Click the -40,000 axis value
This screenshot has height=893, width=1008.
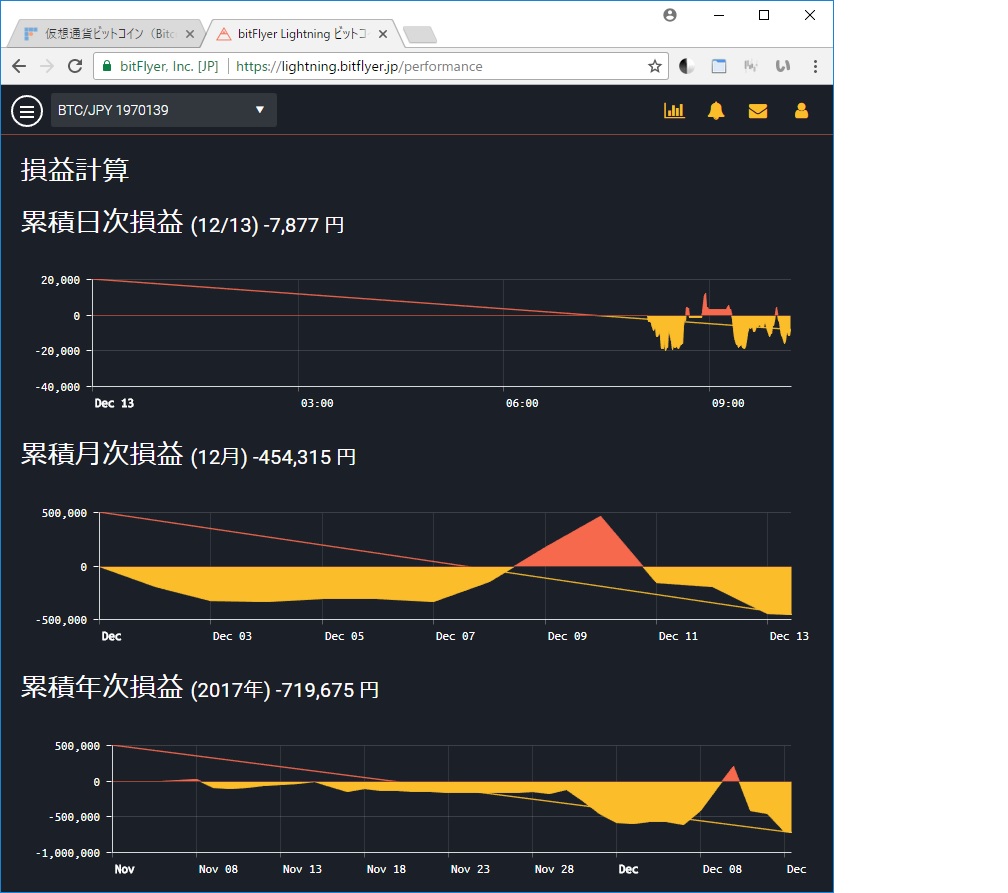pyautogui.click(x=58, y=386)
